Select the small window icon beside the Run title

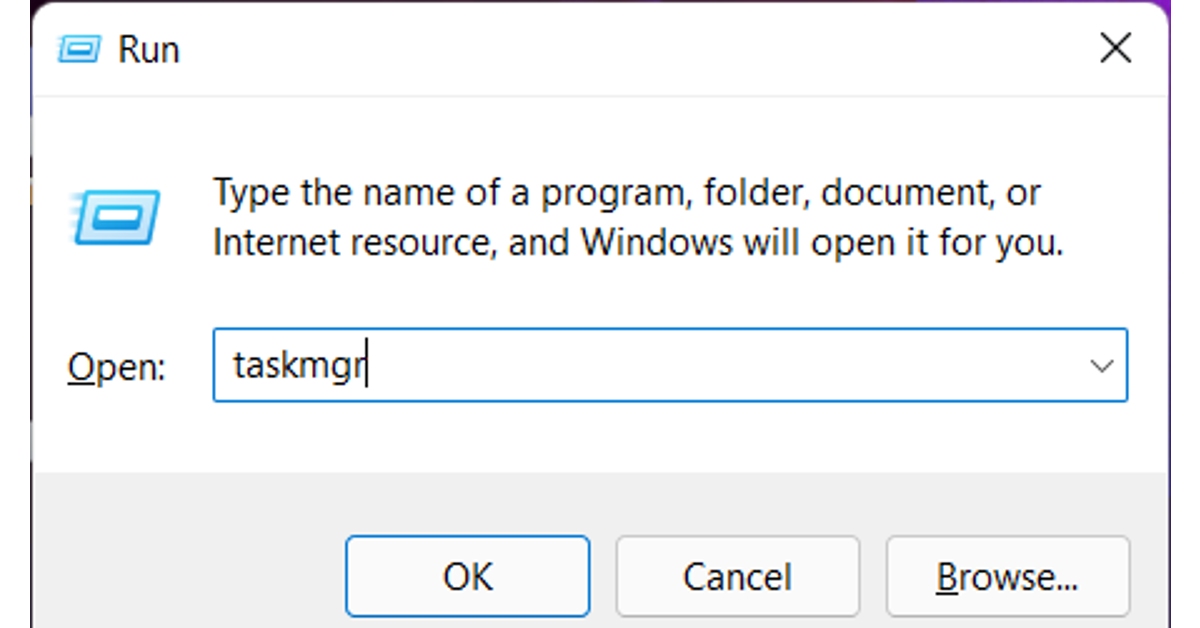click(x=81, y=47)
